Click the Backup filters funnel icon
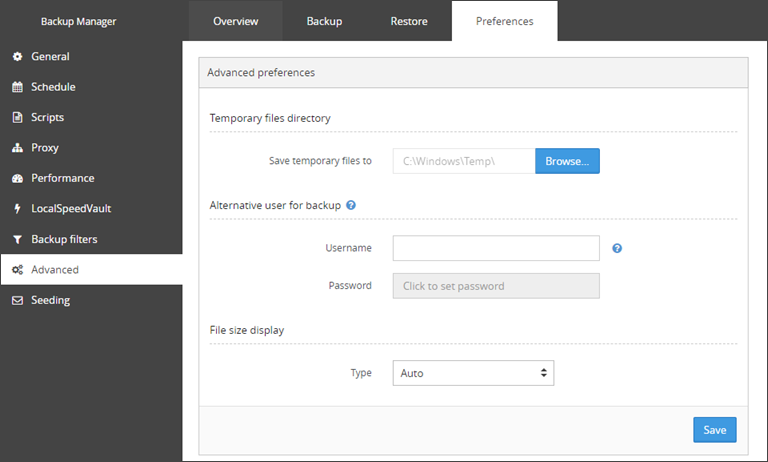 click(17, 240)
